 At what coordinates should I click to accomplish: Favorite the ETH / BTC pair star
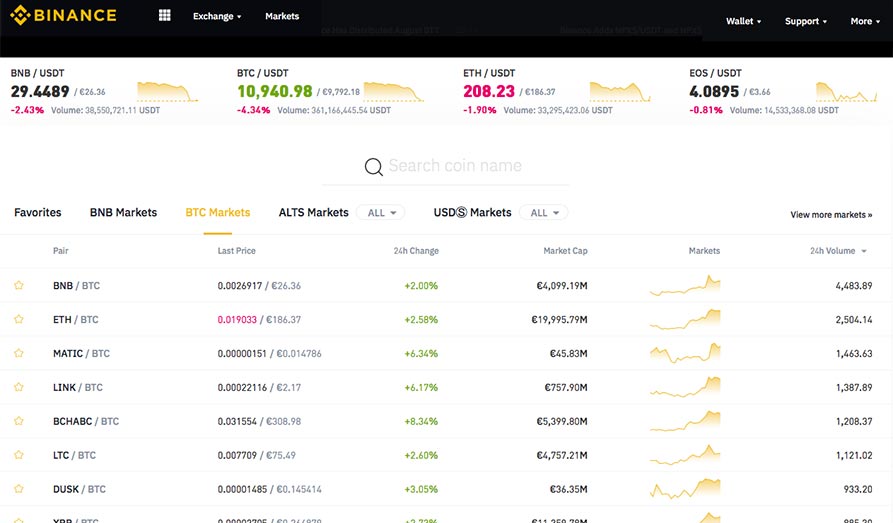(x=19, y=319)
